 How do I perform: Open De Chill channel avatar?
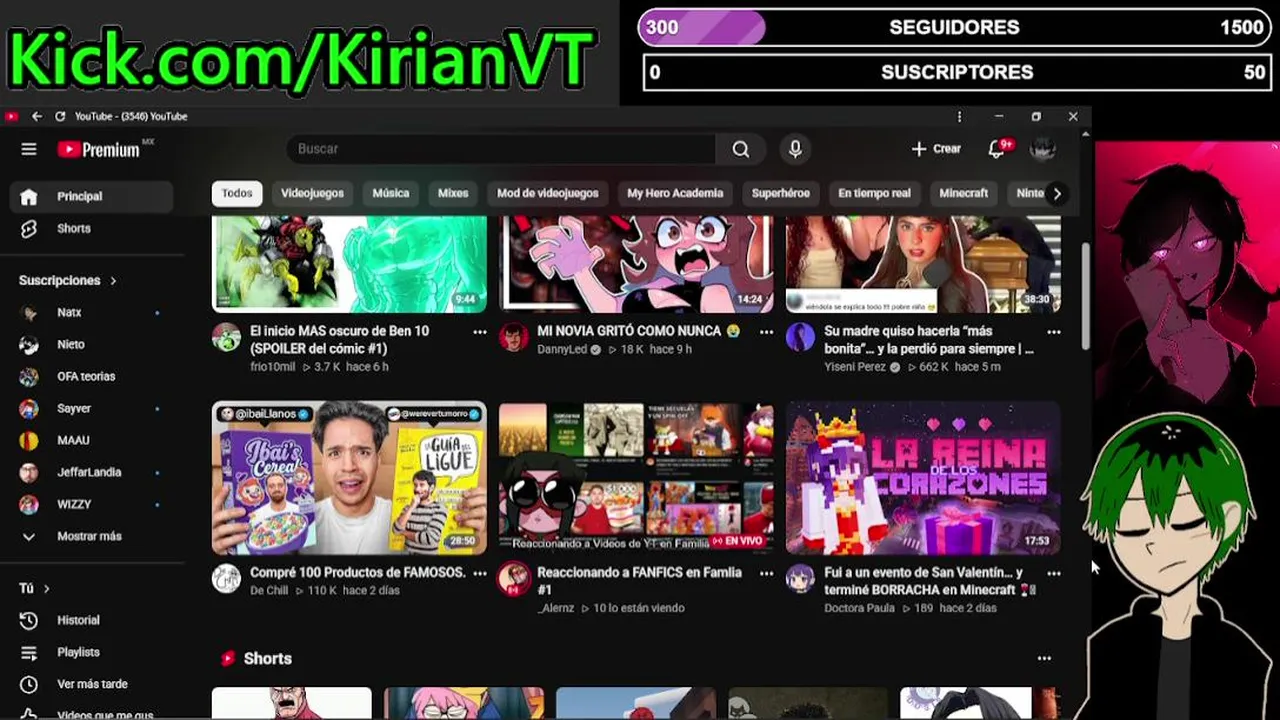point(227,578)
